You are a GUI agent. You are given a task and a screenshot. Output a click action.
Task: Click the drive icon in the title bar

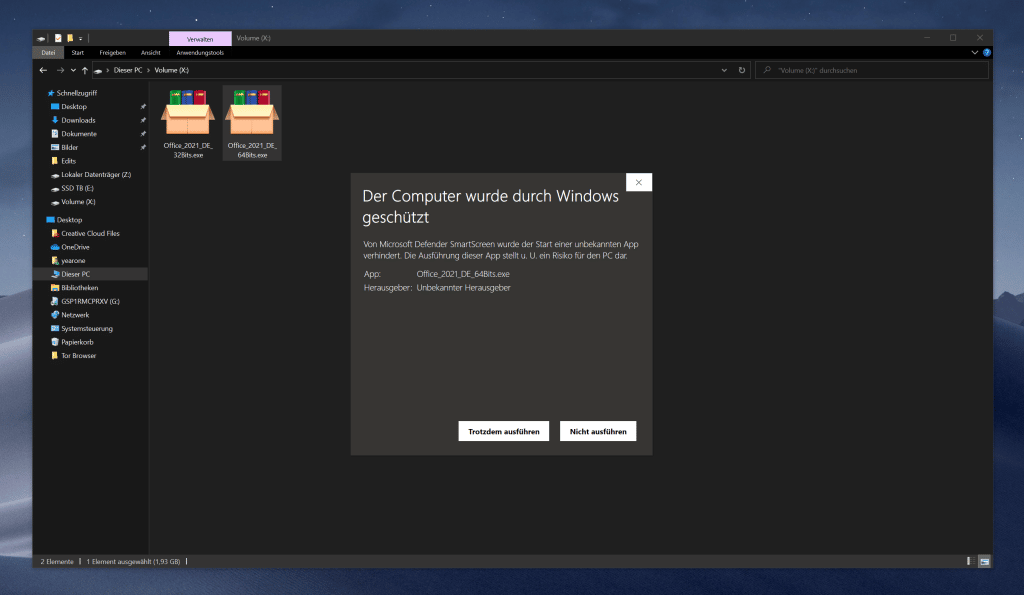[x=41, y=39]
